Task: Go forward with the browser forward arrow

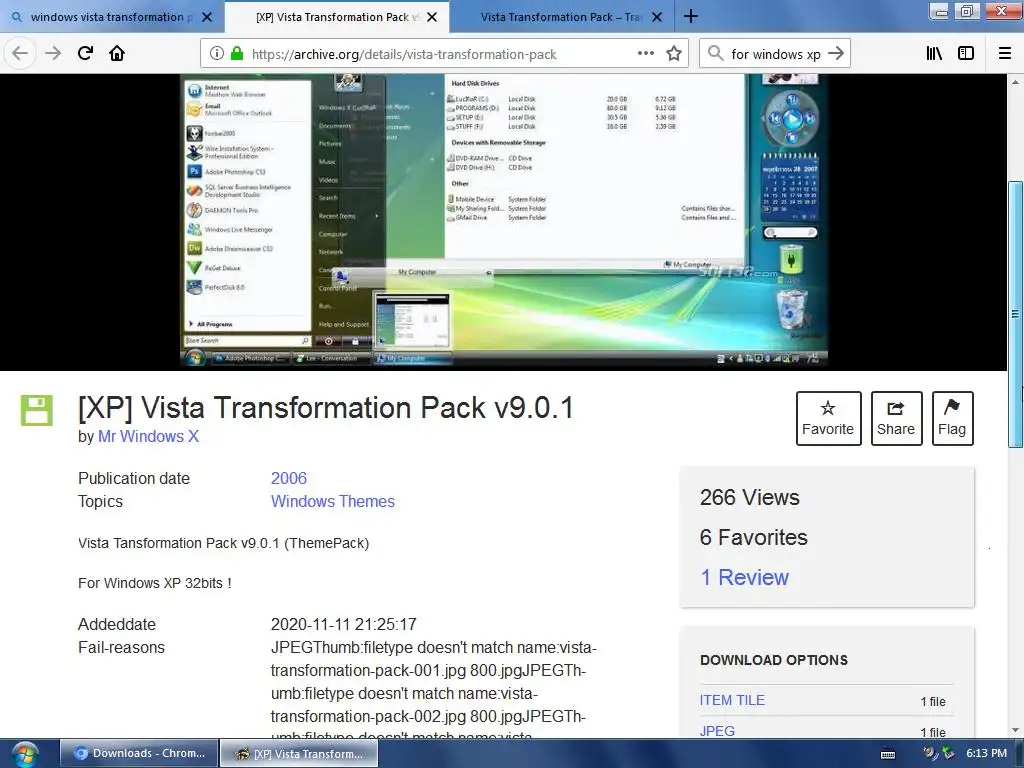Action: pyautogui.click(x=53, y=54)
